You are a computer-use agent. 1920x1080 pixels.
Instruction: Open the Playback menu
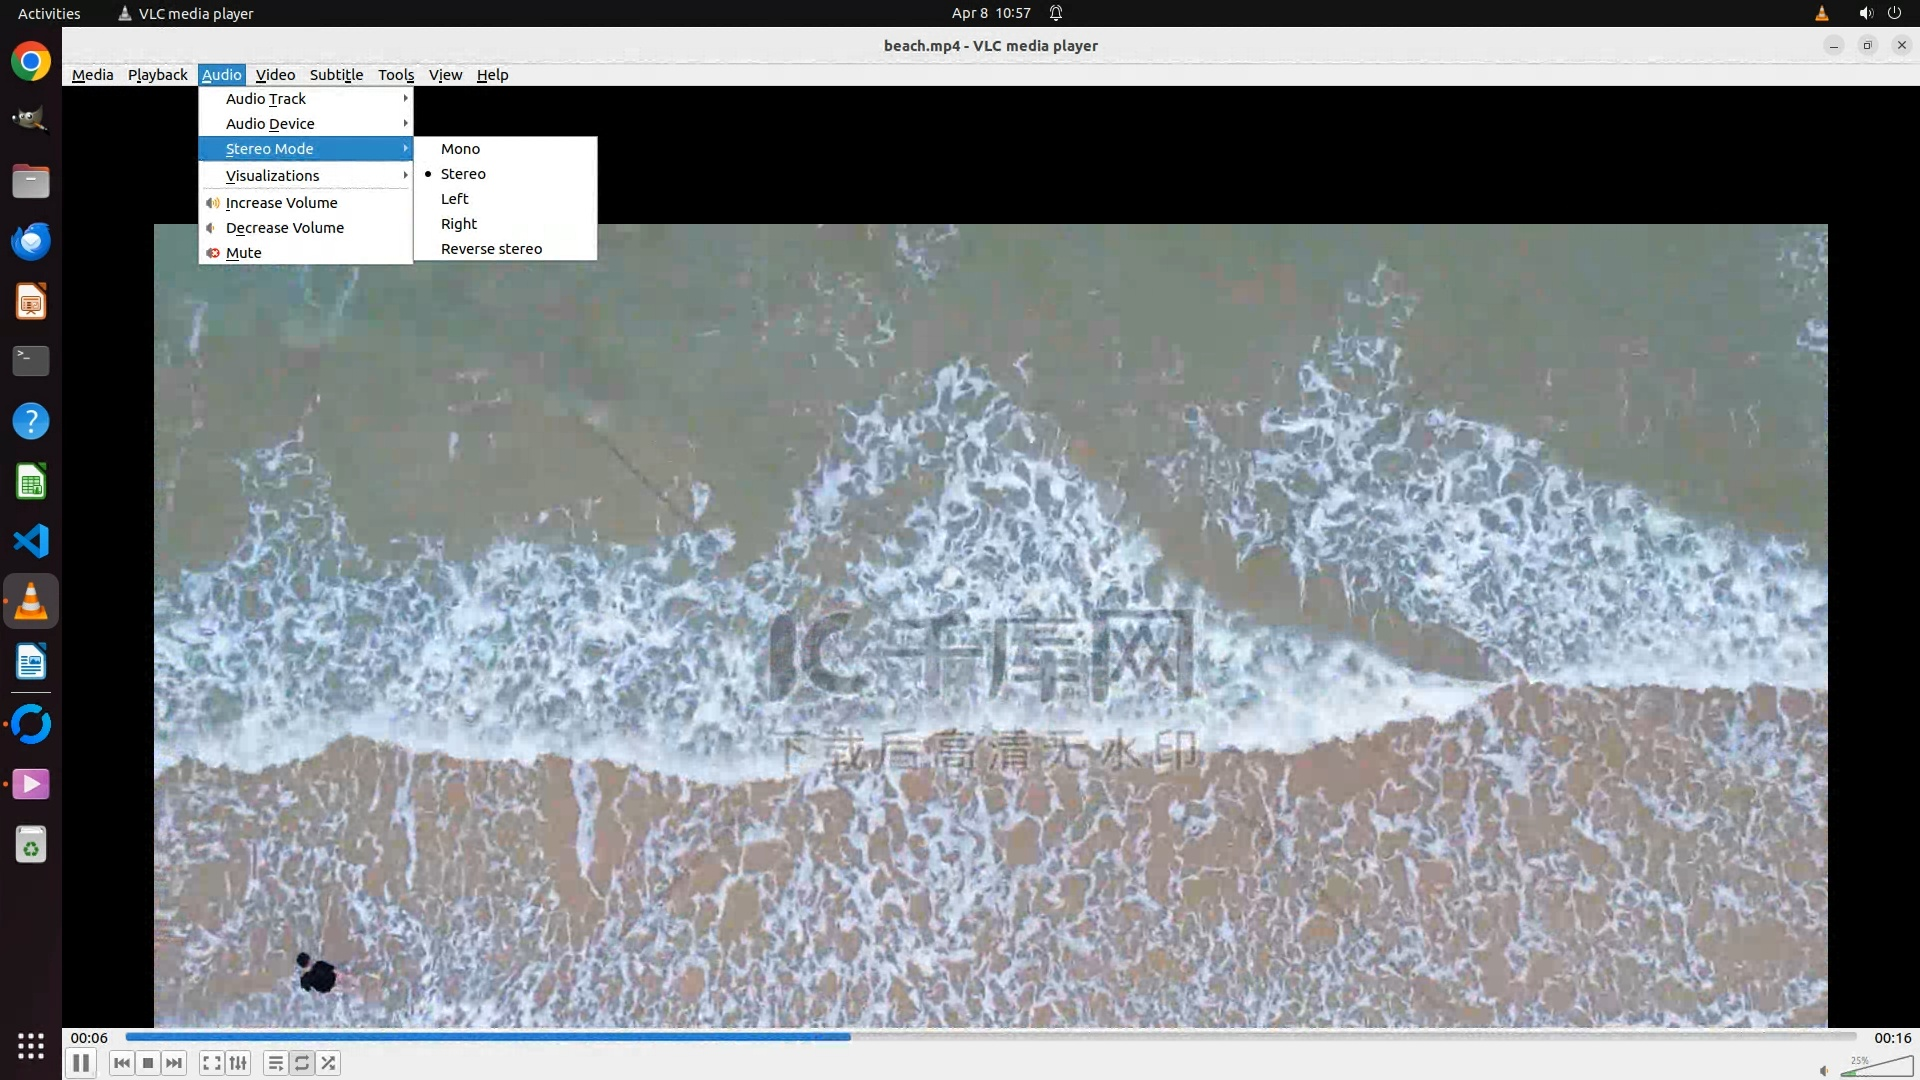click(x=157, y=75)
